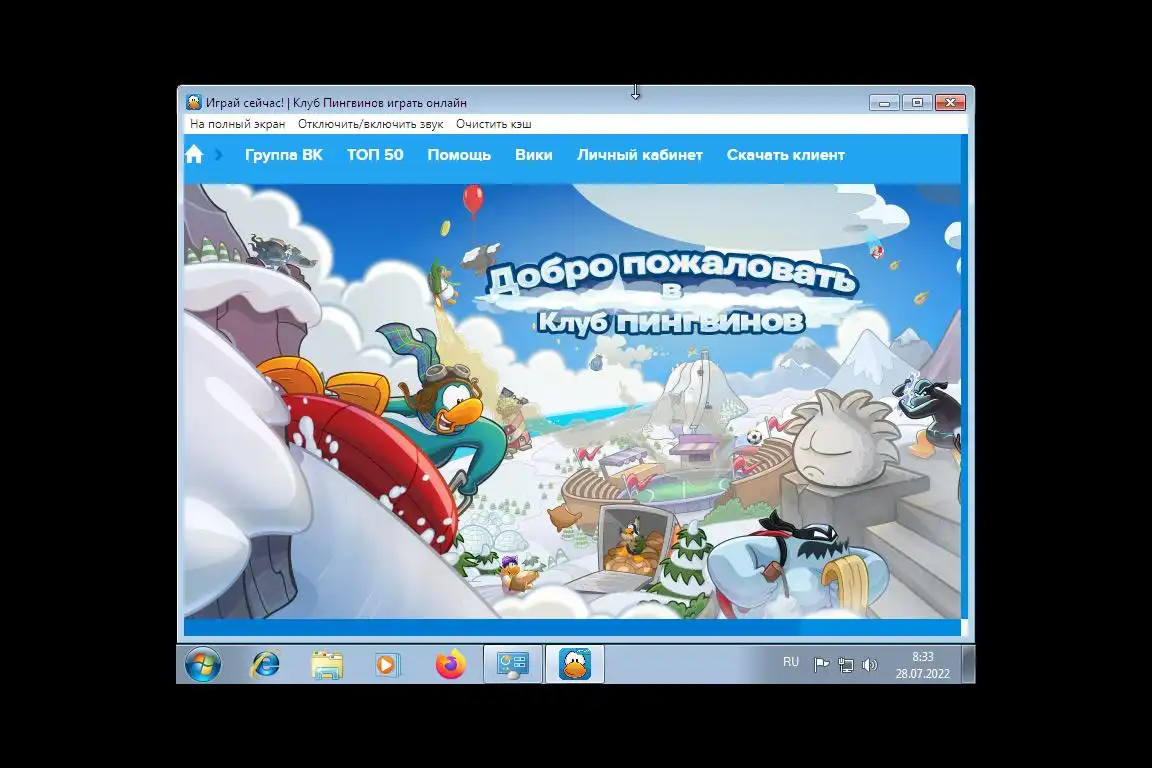Viewport: 1152px width, 768px height.
Task: Select the Club Penguin taskbar button
Action: point(575,664)
